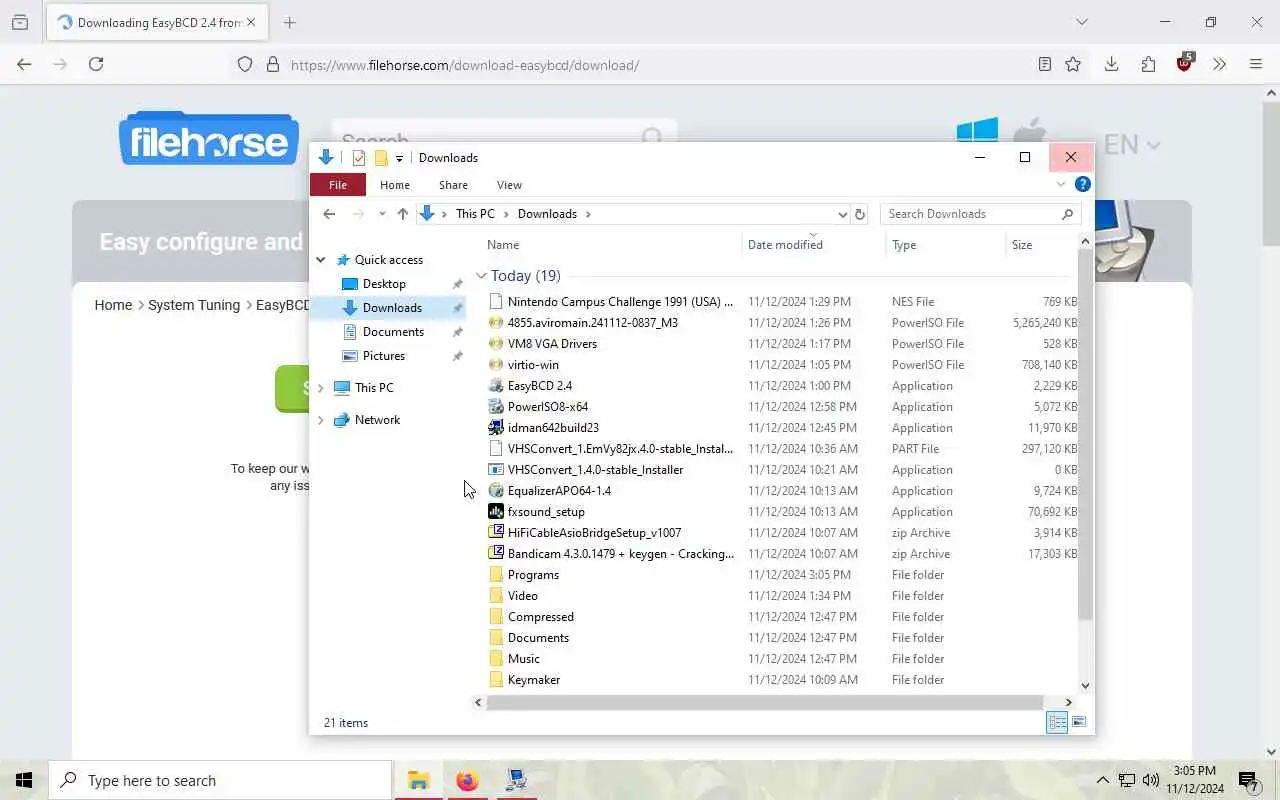Select the VHSConvert PART file row
The height and width of the screenshot is (800, 1280).
pos(782,449)
